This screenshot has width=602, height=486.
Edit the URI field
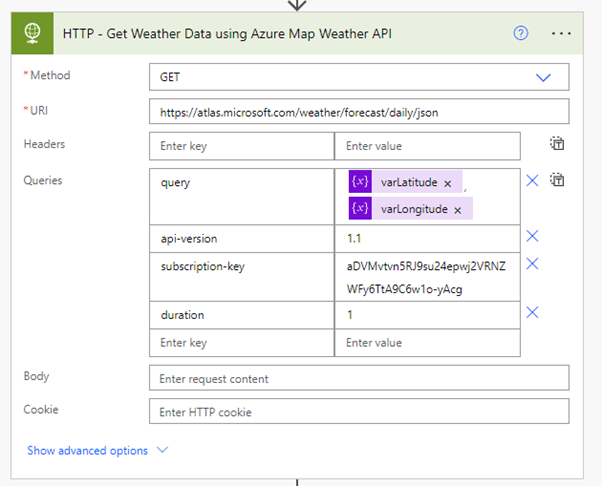pos(359,112)
